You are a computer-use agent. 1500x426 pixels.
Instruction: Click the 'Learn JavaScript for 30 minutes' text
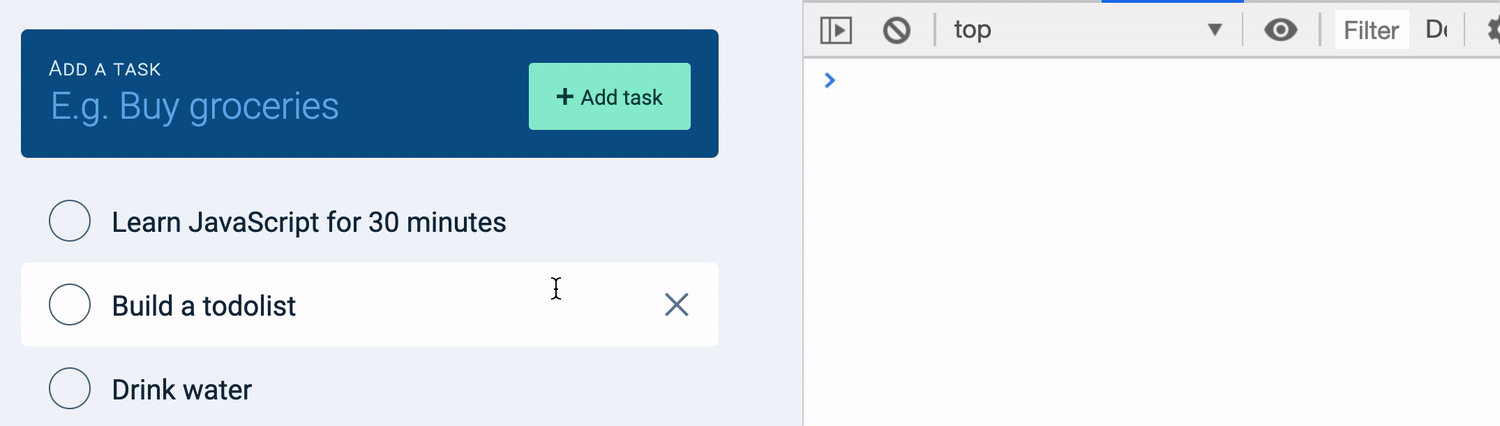click(309, 221)
